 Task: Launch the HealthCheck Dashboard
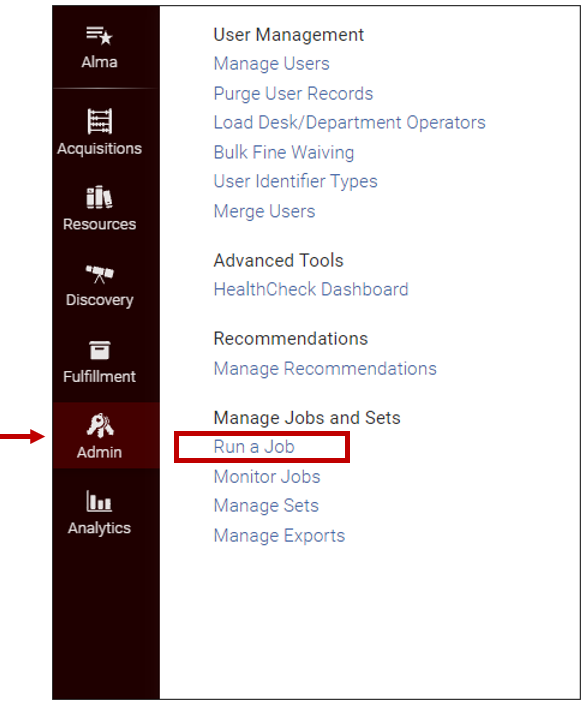tap(311, 289)
